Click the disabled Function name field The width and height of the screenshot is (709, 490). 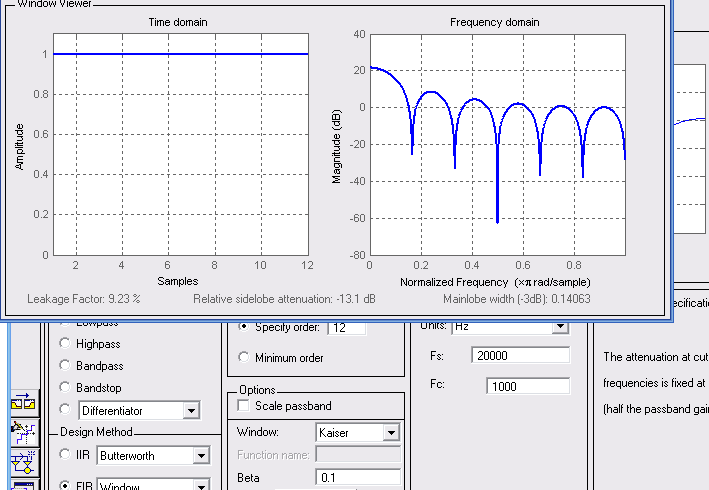(358, 455)
